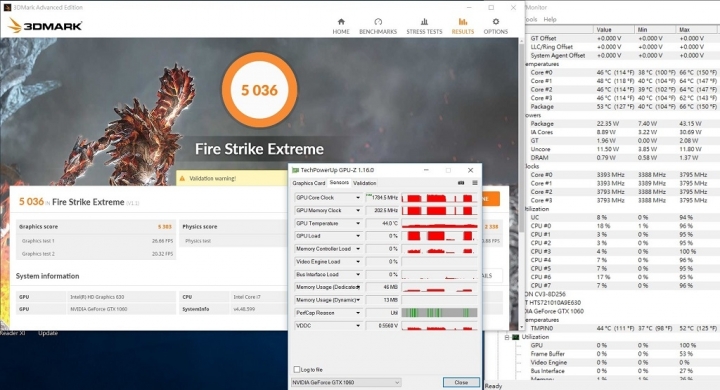Open 3DMark Options gear
Image resolution: width=720 pixels, height=390 pixels.
point(495,26)
